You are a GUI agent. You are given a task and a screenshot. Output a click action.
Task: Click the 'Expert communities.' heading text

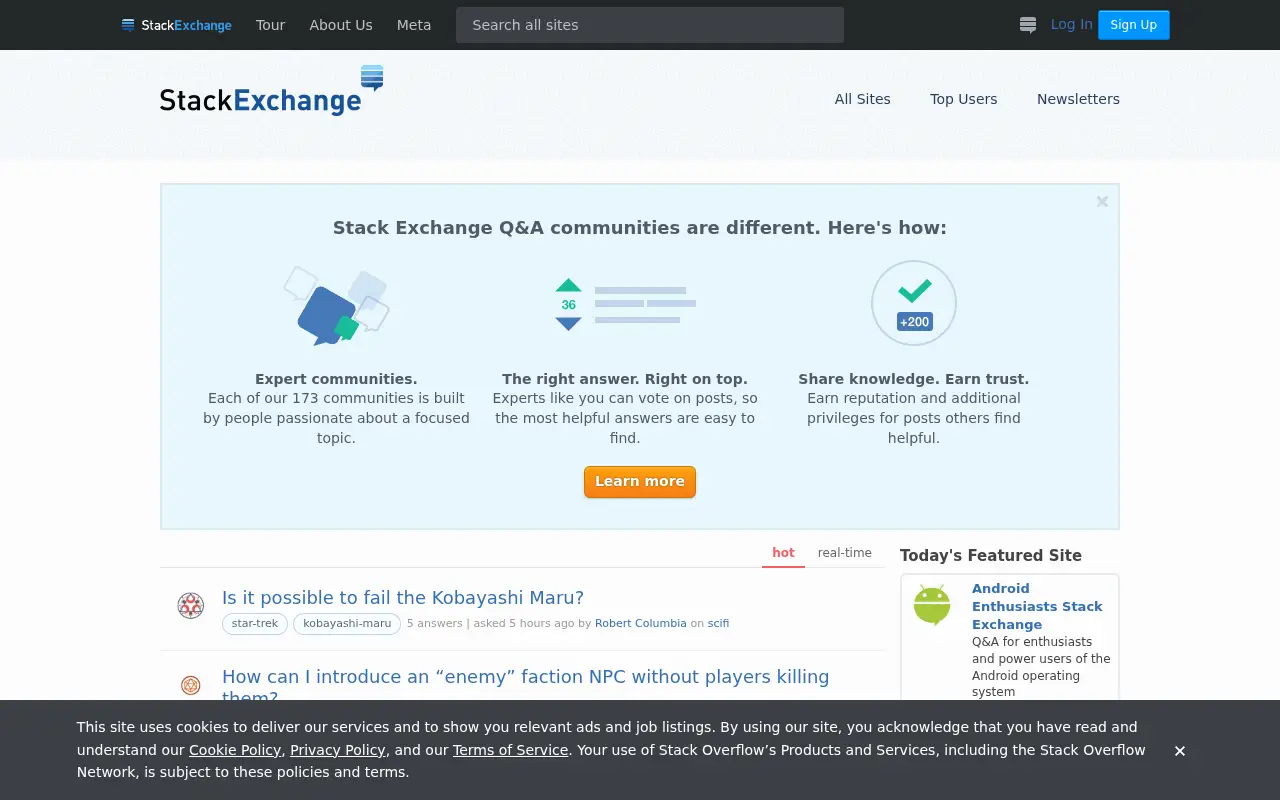(336, 379)
